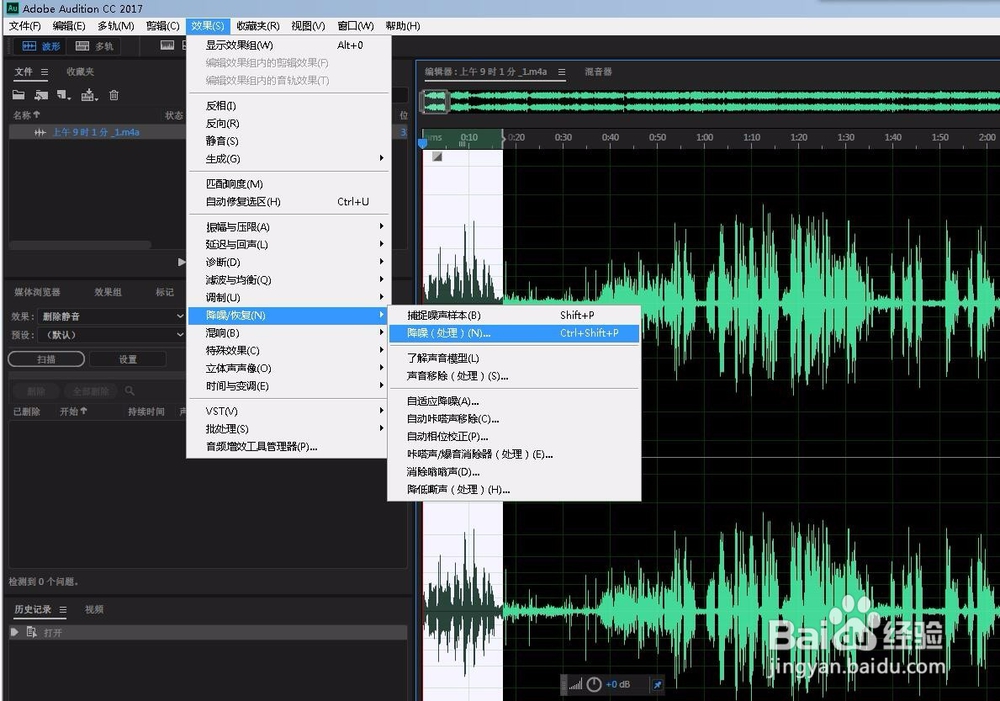Click the Import File icon
This screenshot has width=1000, height=701.
pyautogui.click(x=41, y=95)
